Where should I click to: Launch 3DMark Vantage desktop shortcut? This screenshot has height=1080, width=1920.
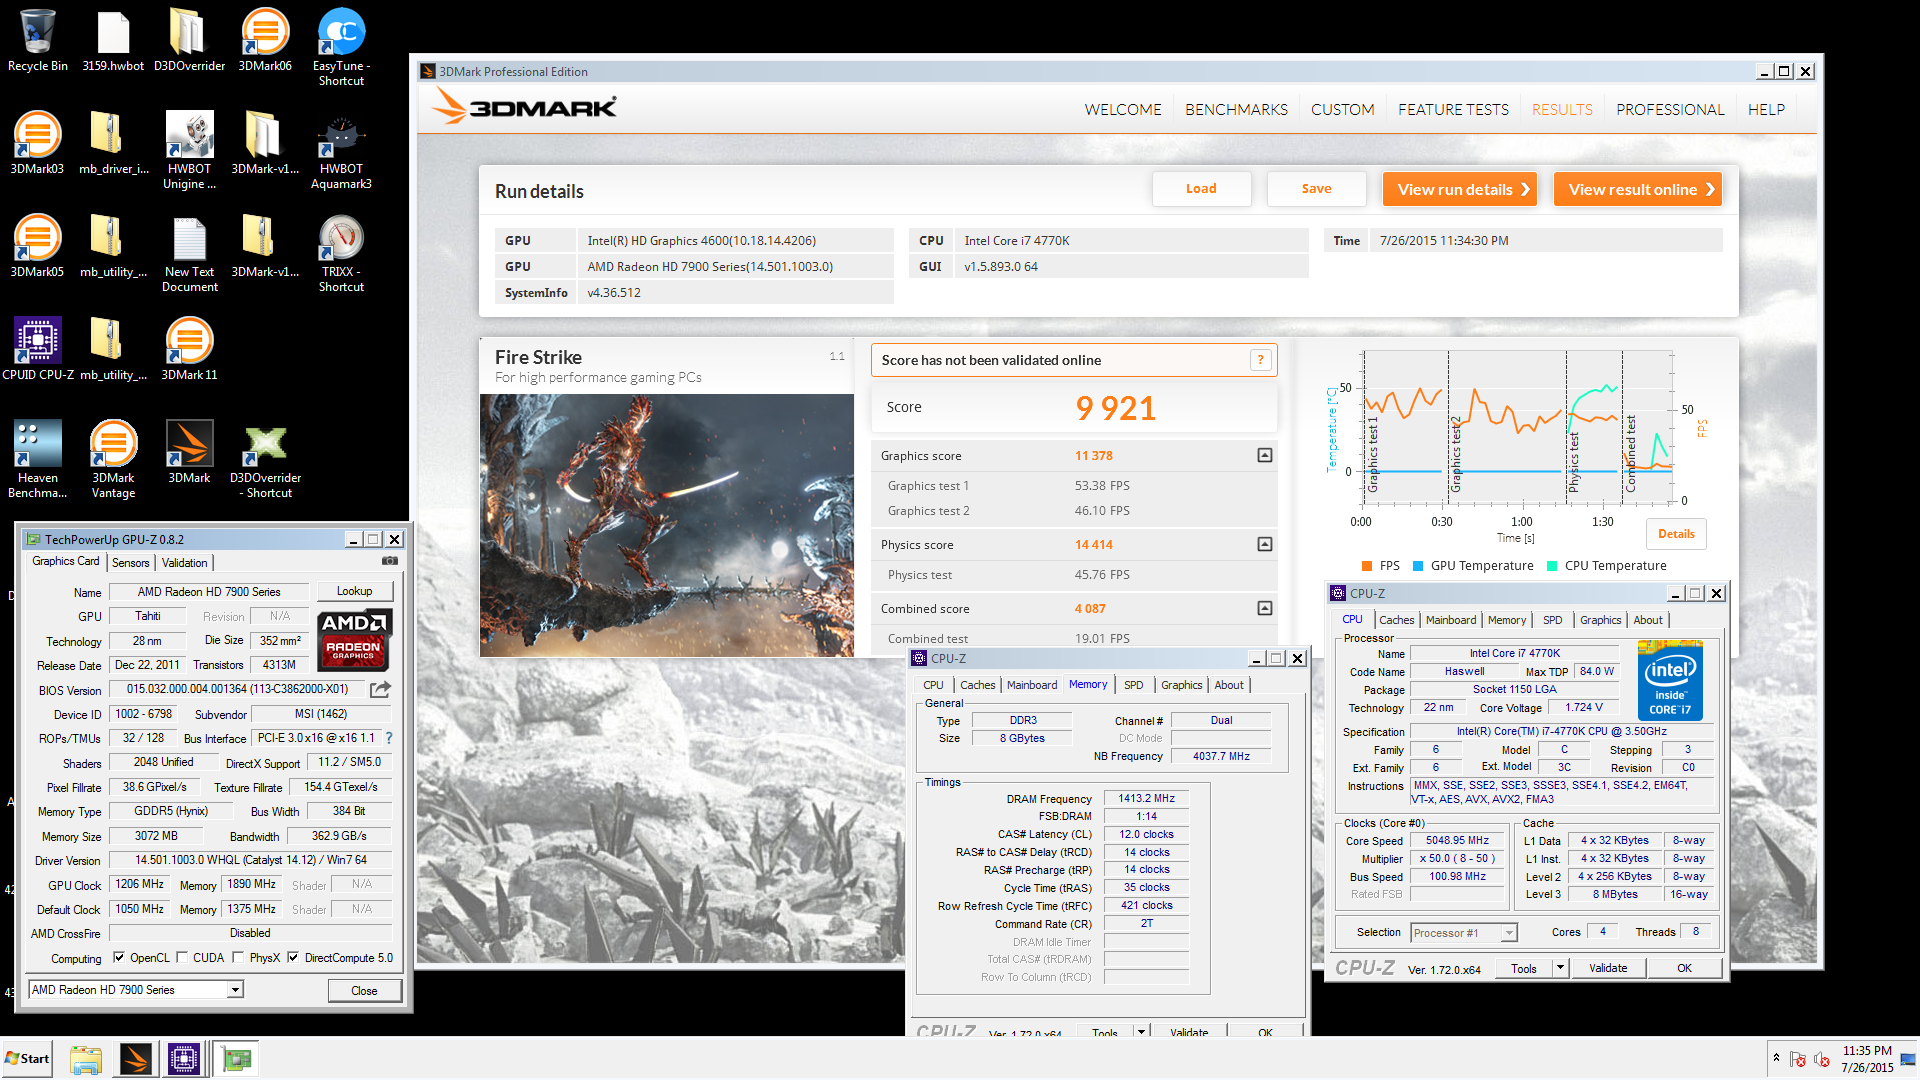coord(113,459)
